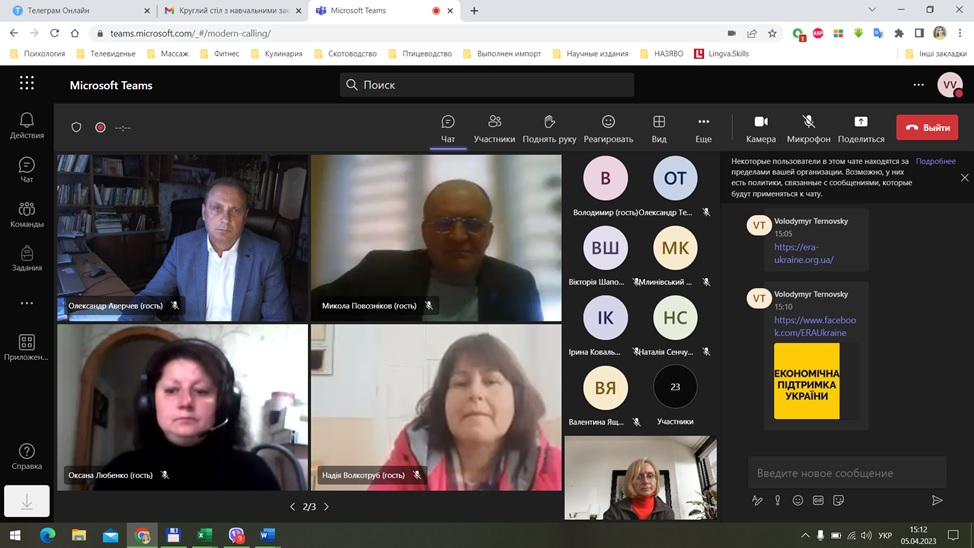Open Excel from the Windows taskbar
Image resolution: width=974 pixels, height=548 pixels.
tap(204, 535)
